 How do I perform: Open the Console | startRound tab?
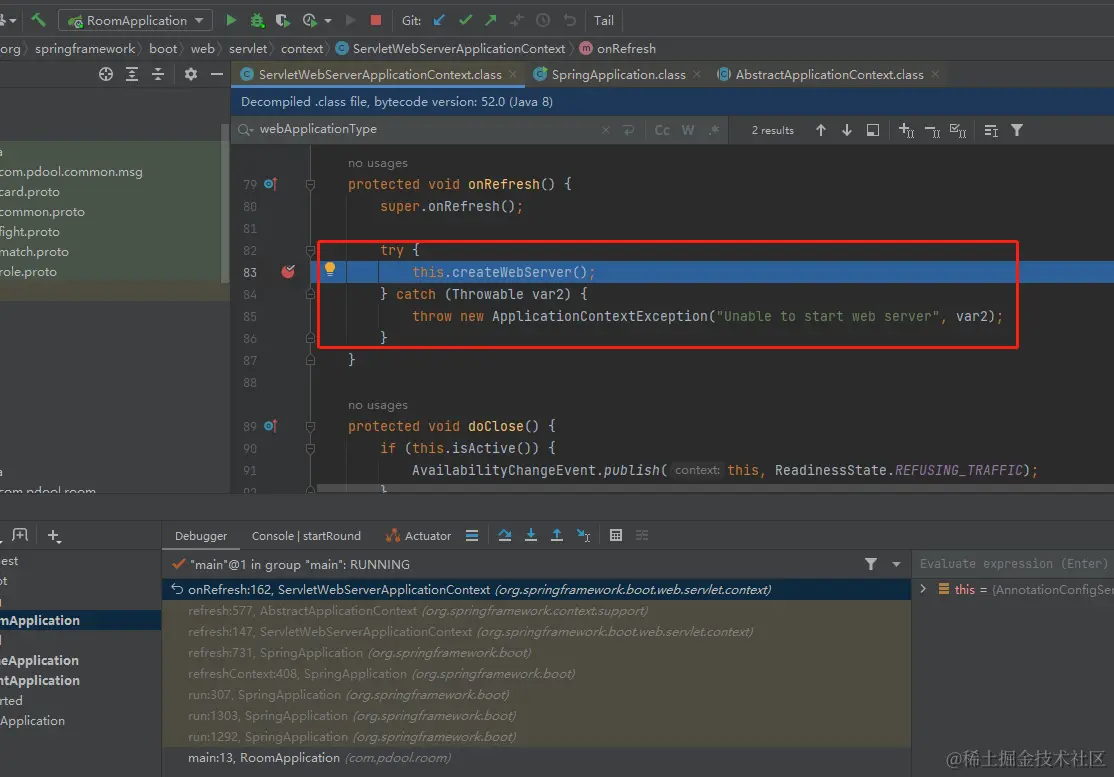tap(306, 536)
